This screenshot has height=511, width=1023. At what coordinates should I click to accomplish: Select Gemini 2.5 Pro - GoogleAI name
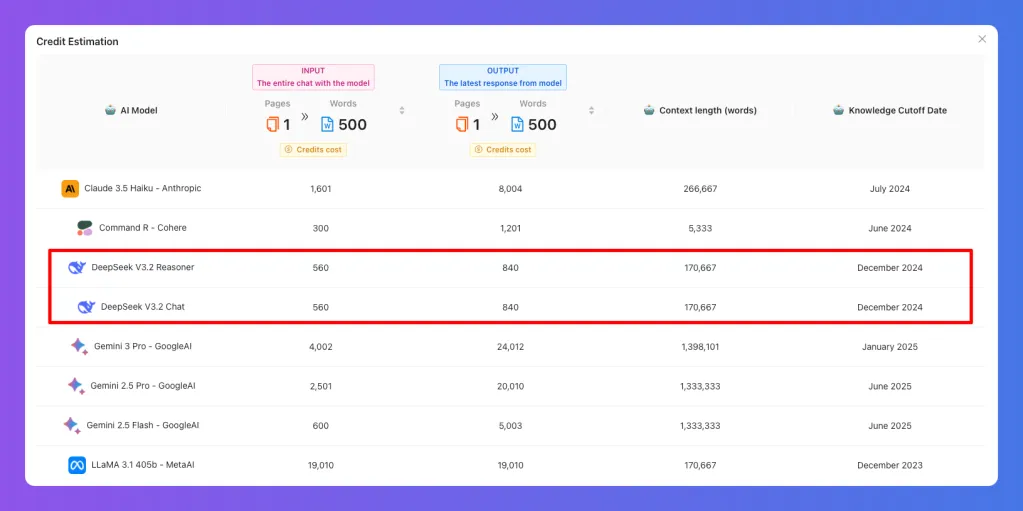[x=143, y=386]
